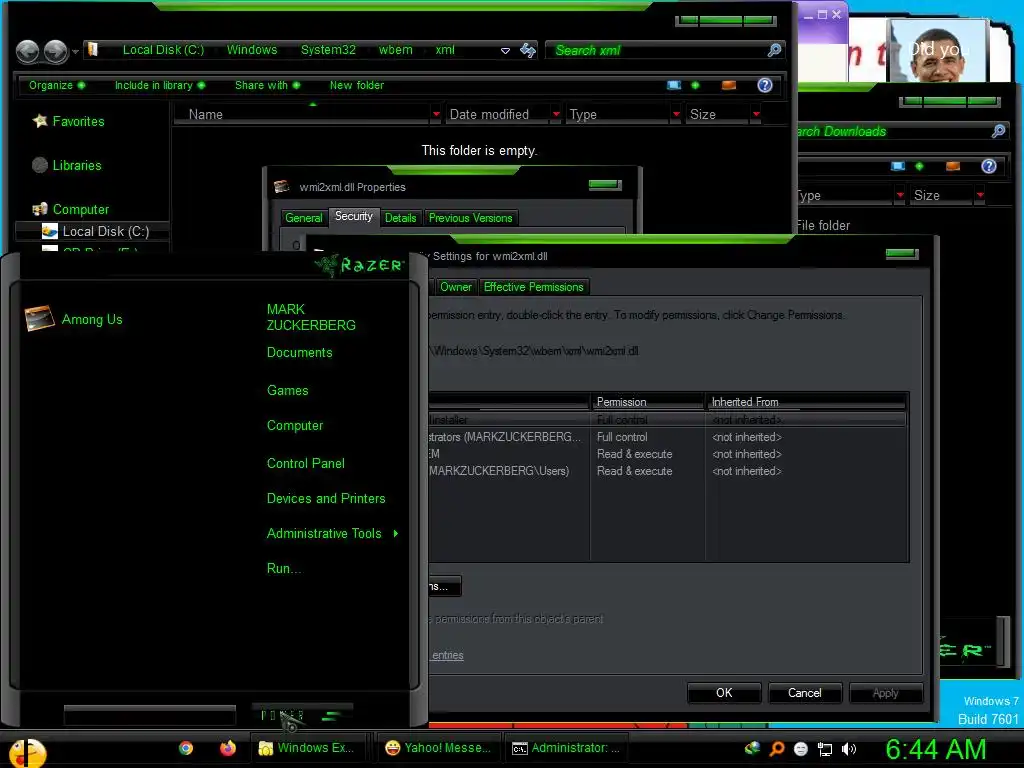Go back using Explorer Back arrow
The height and width of the screenshot is (768, 1024).
tap(27, 51)
